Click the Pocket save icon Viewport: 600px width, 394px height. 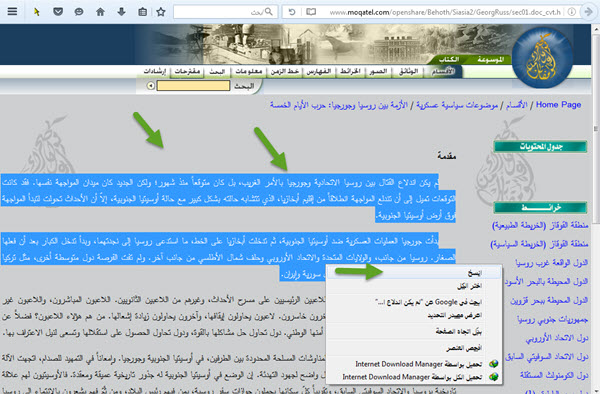tap(58, 11)
